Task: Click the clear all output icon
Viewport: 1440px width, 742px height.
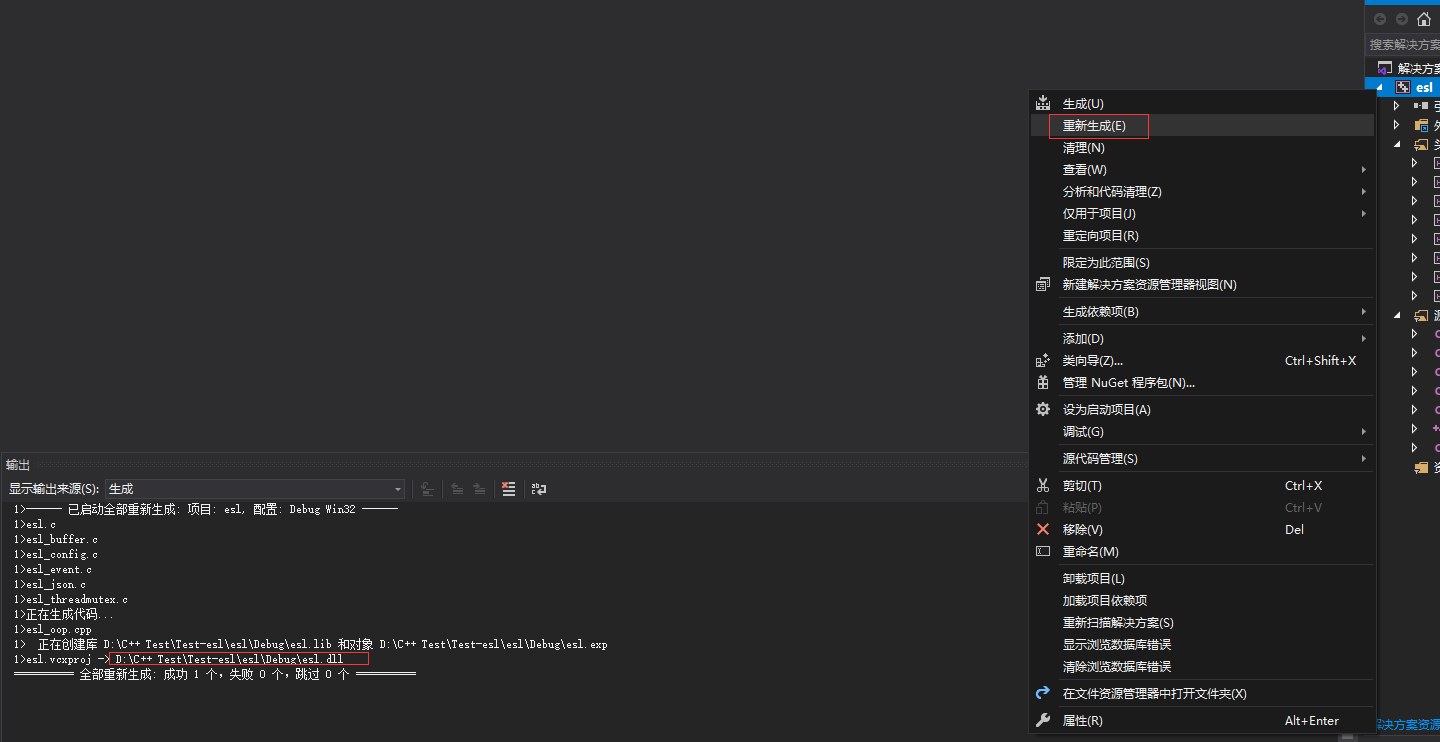Action: click(509, 489)
